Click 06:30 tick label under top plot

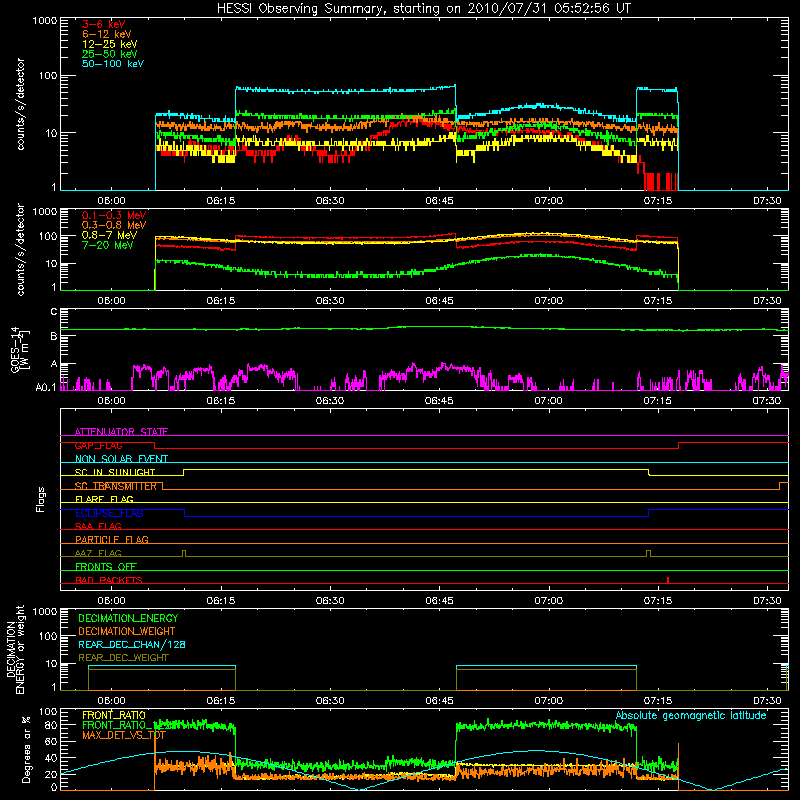330,201
